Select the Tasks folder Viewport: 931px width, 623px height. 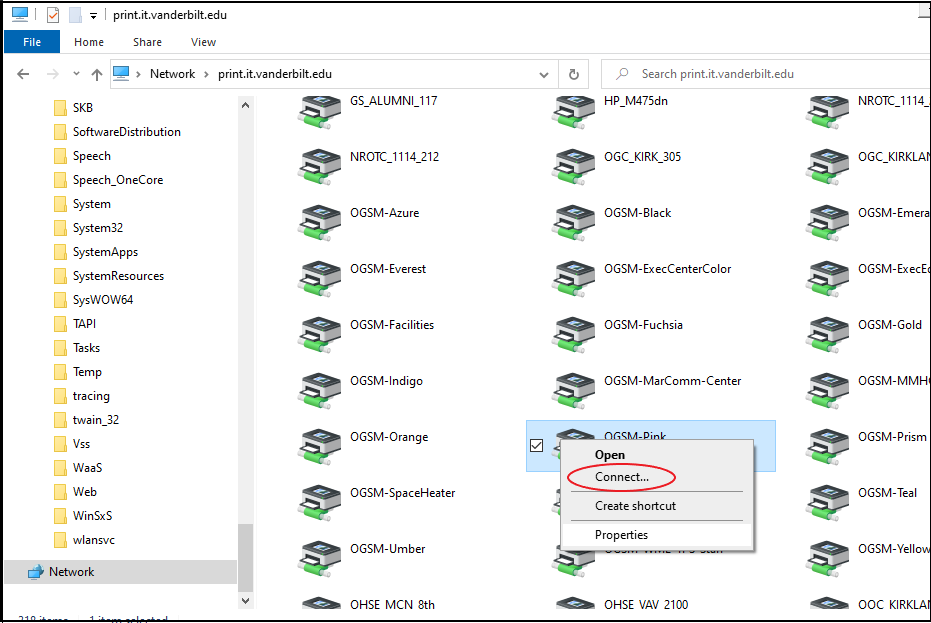tap(77, 348)
